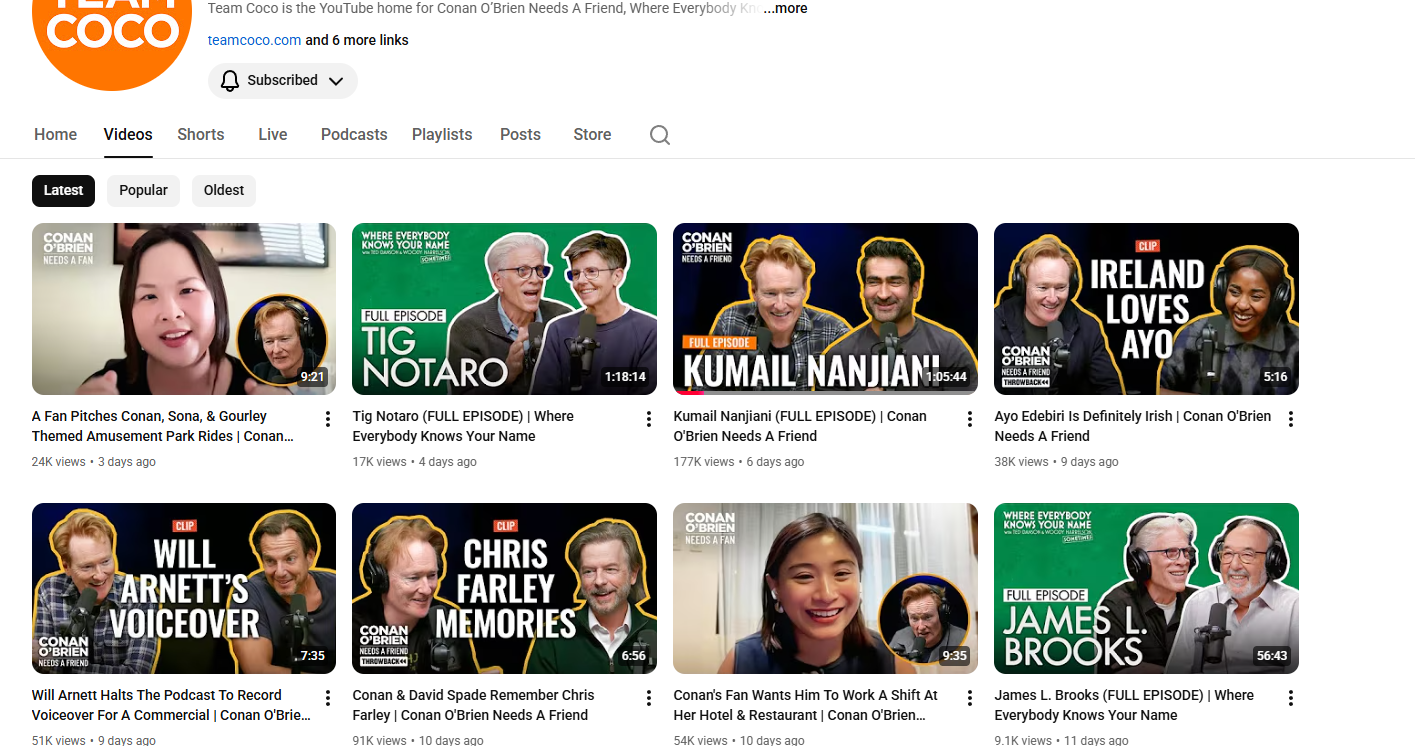Play the Chris Farley Memories thumbnail
Viewport: 1415px width, 746px height.
pyautogui.click(x=505, y=588)
